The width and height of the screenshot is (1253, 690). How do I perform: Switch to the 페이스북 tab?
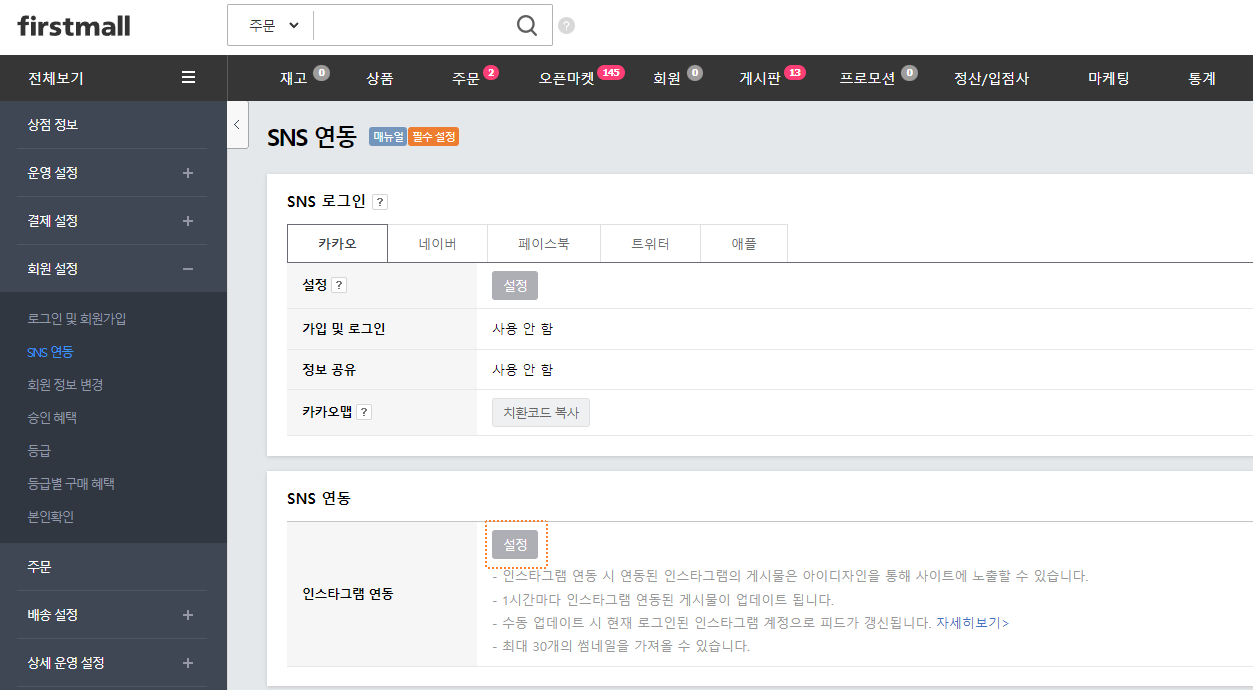[x=544, y=243]
